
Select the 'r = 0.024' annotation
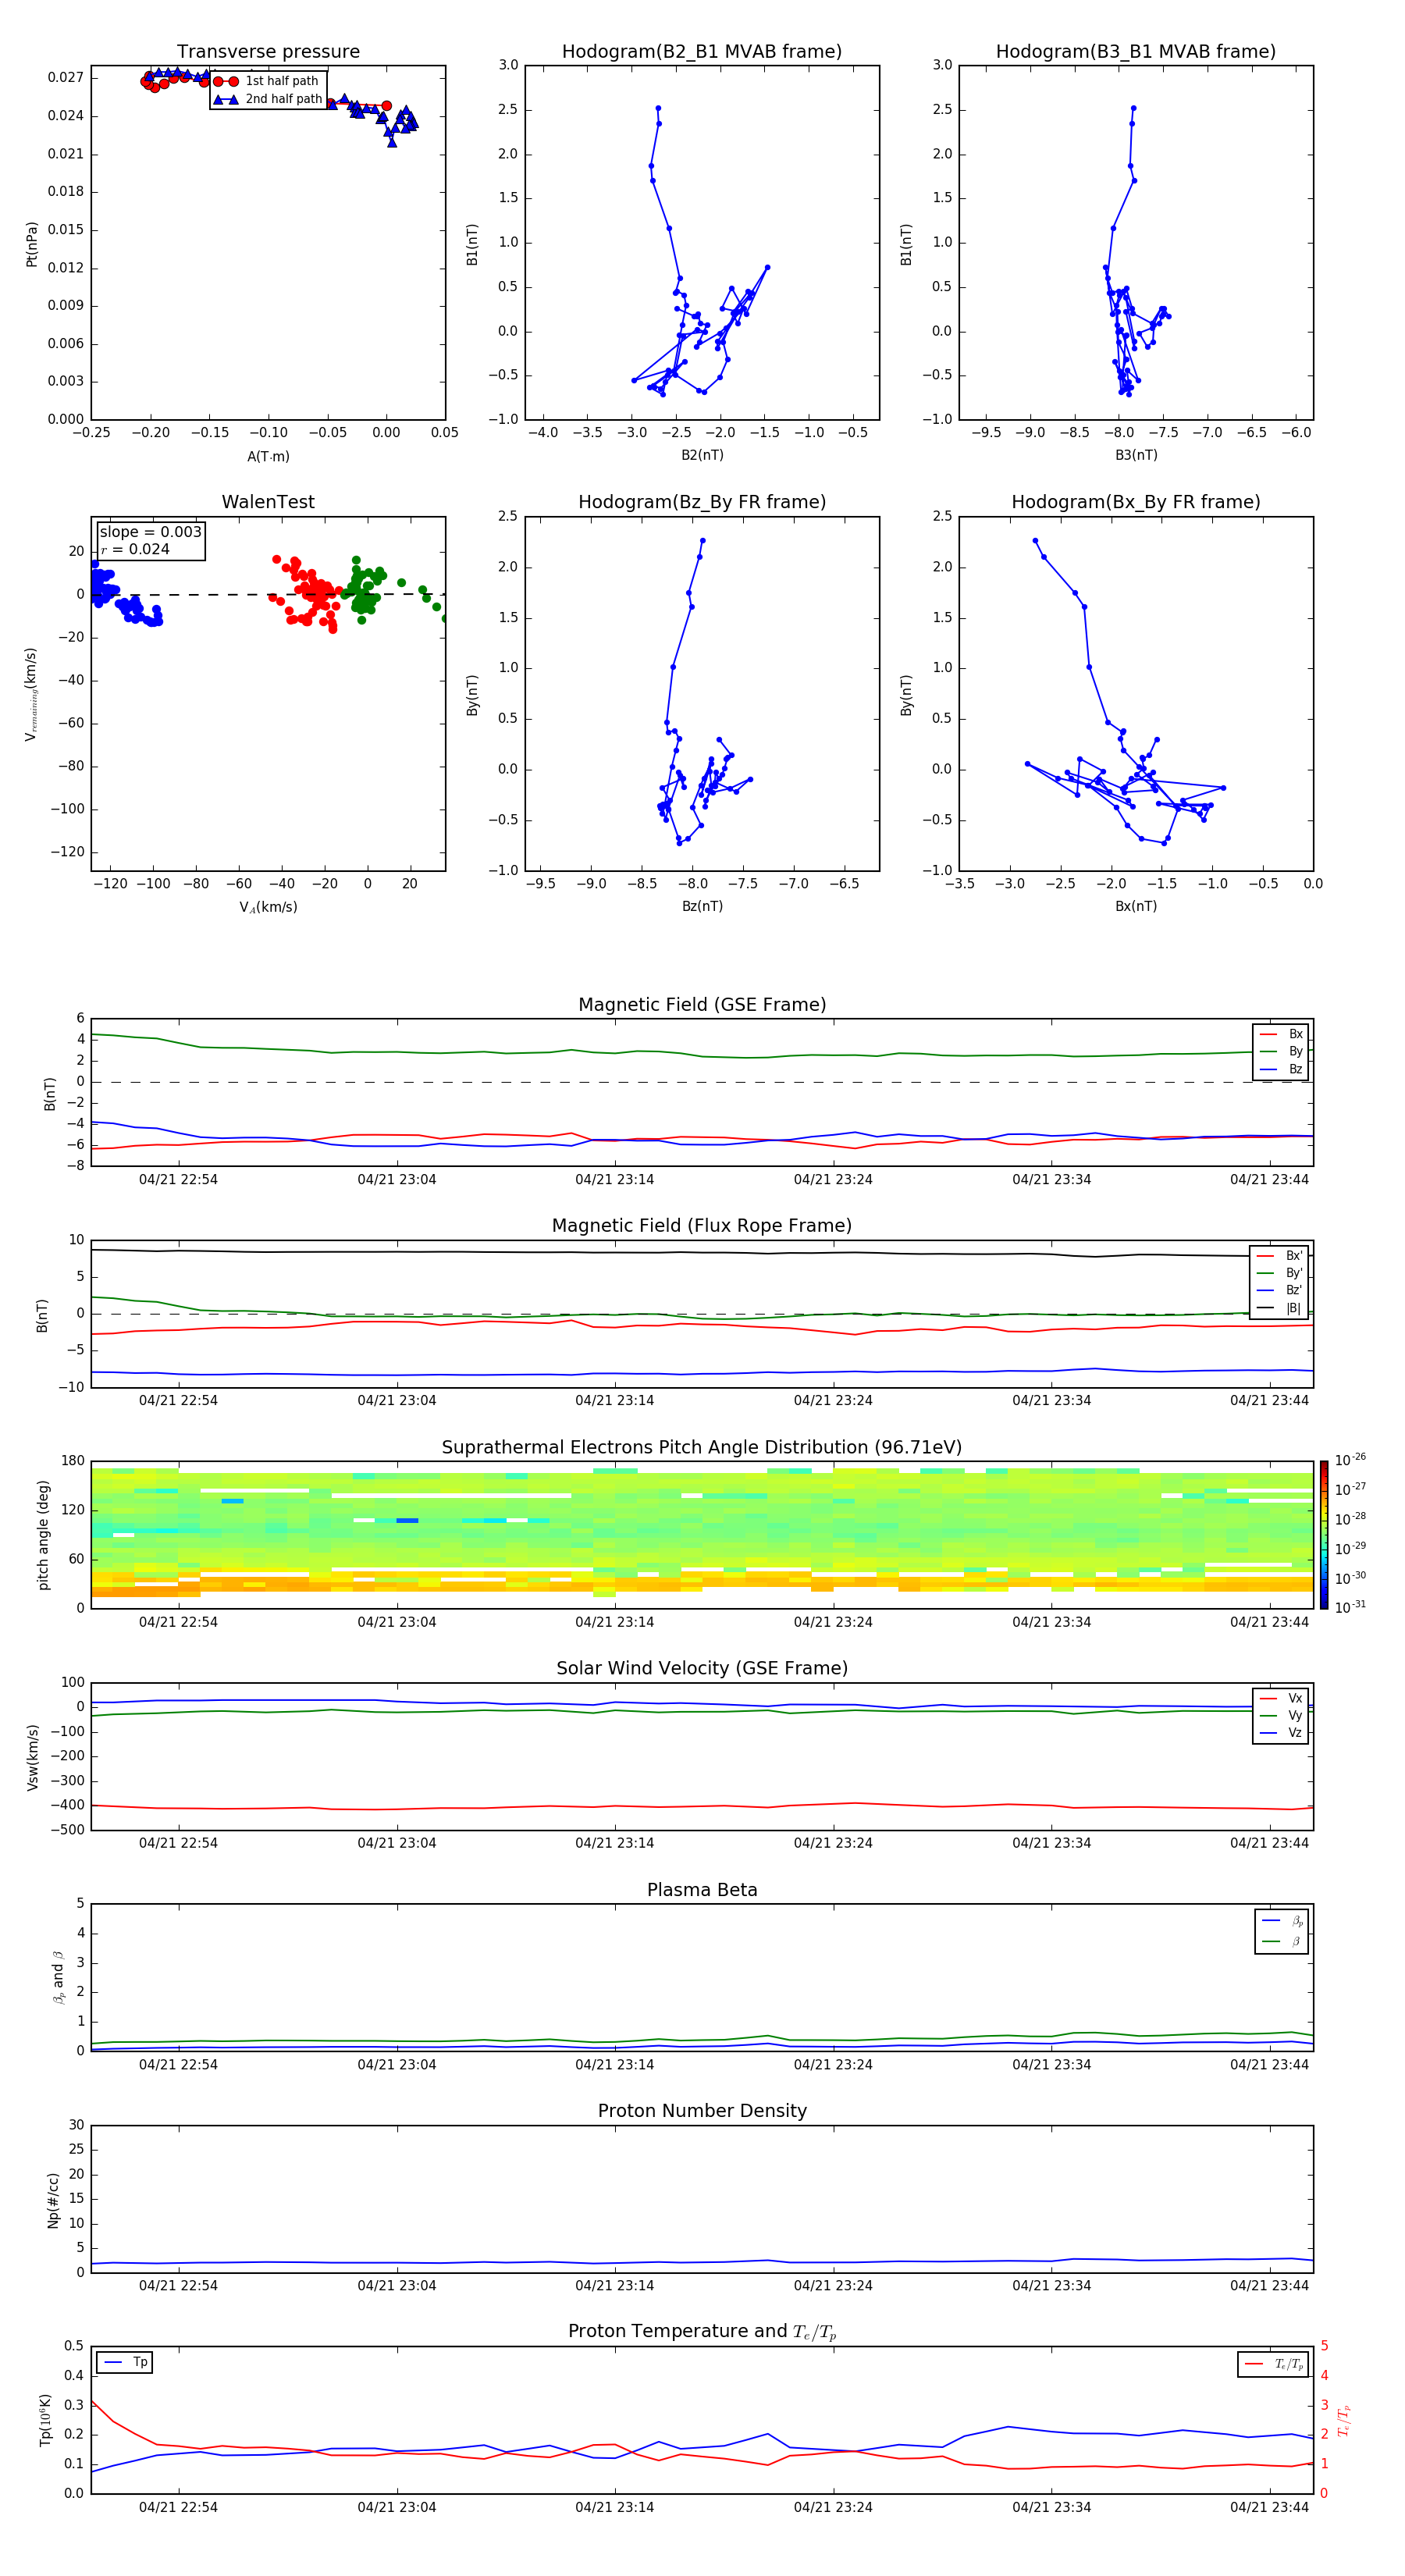pos(135,550)
